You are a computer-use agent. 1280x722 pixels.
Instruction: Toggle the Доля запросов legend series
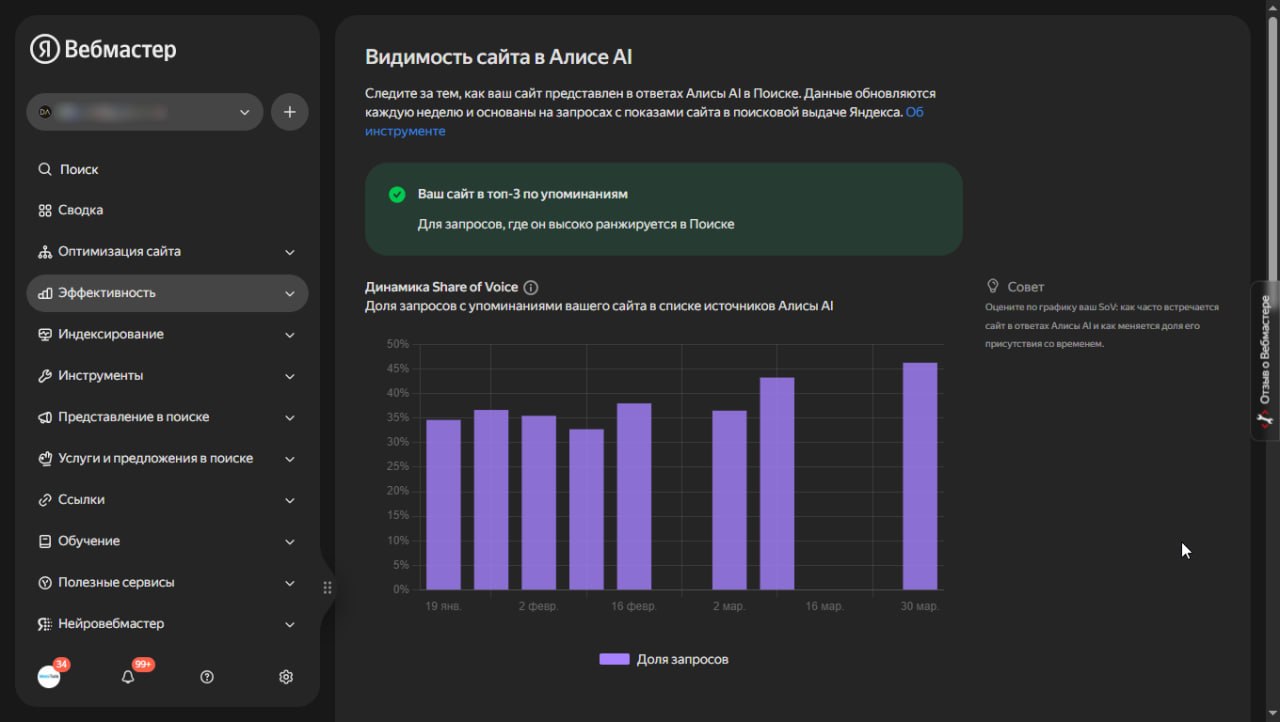(x=664, y=659)
